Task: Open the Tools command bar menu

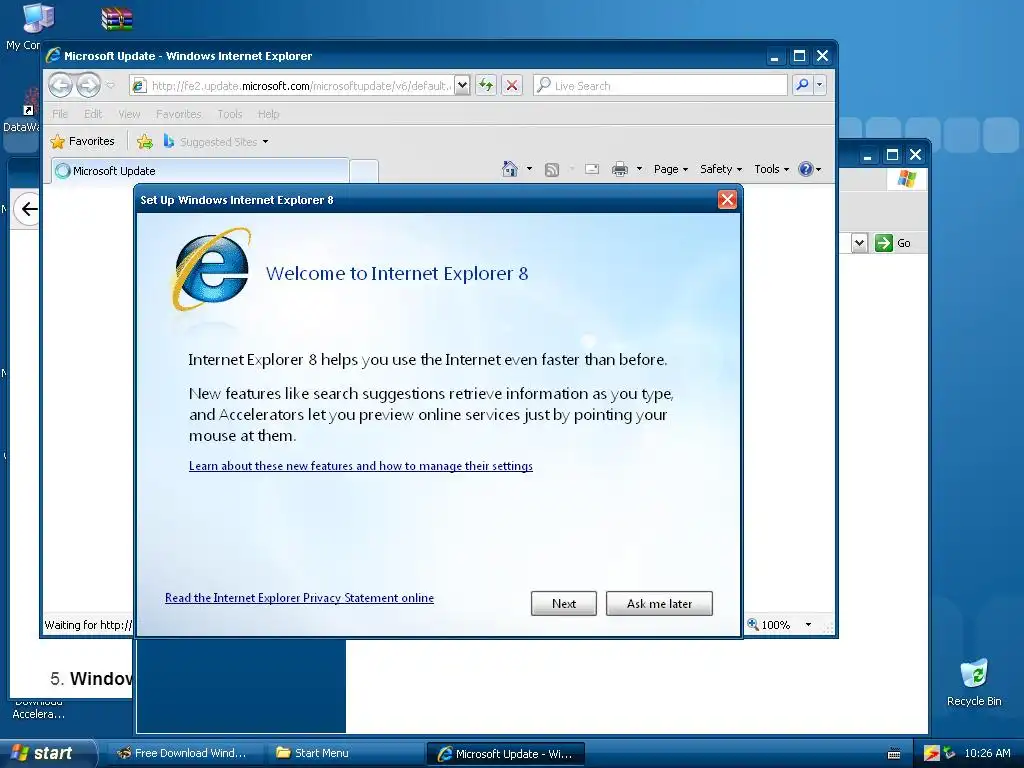Action: pyautogui.click(x=771, y=169)
